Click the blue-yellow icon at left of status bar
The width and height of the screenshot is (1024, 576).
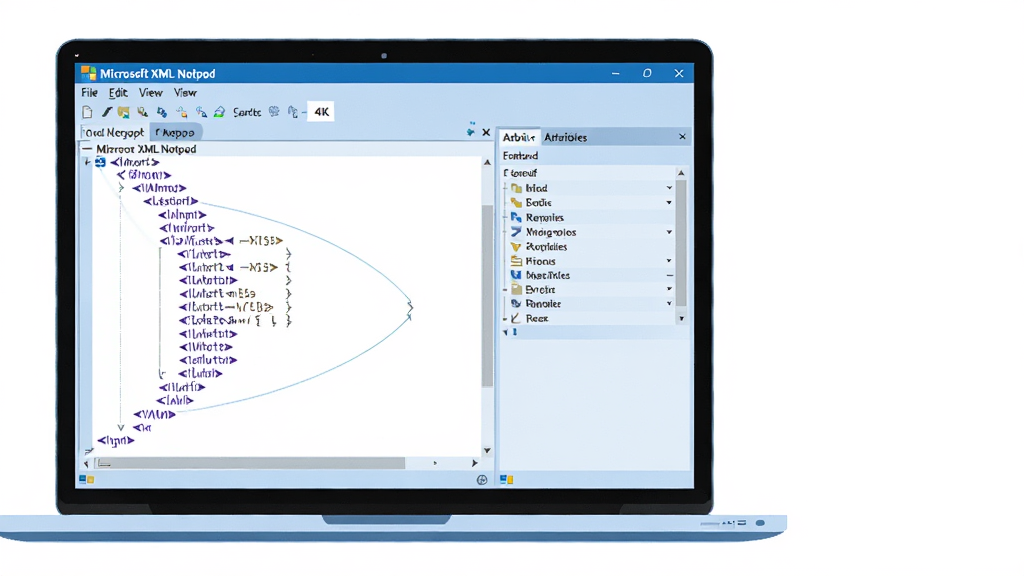(x=86, y=479)
